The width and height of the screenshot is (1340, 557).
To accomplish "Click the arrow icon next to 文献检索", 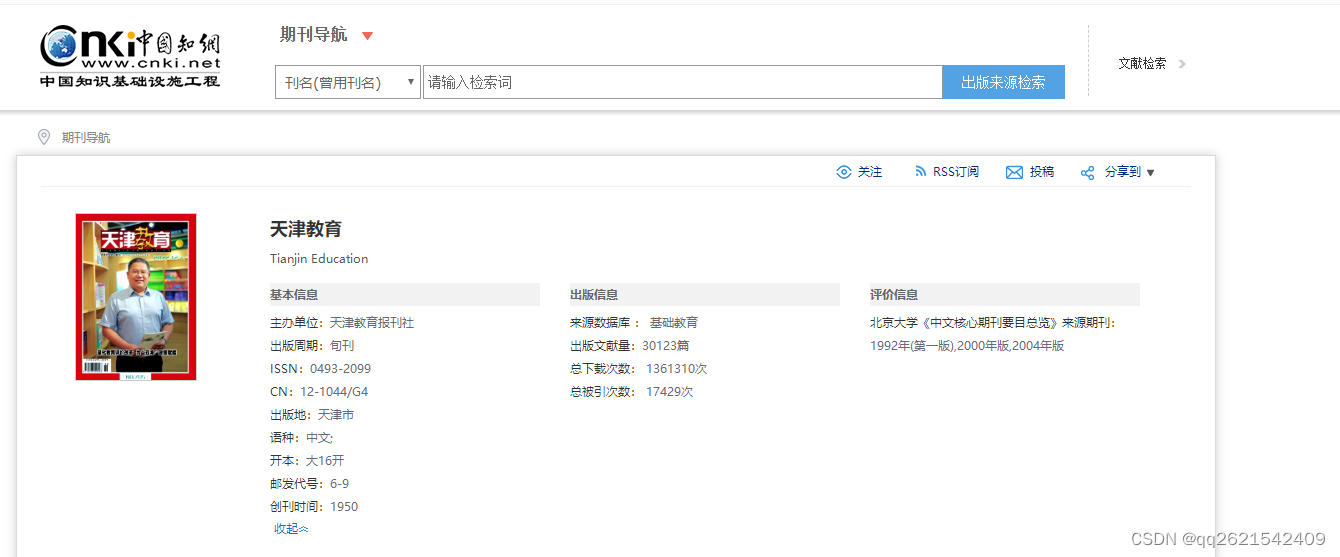I will [x=1182, y=64].
